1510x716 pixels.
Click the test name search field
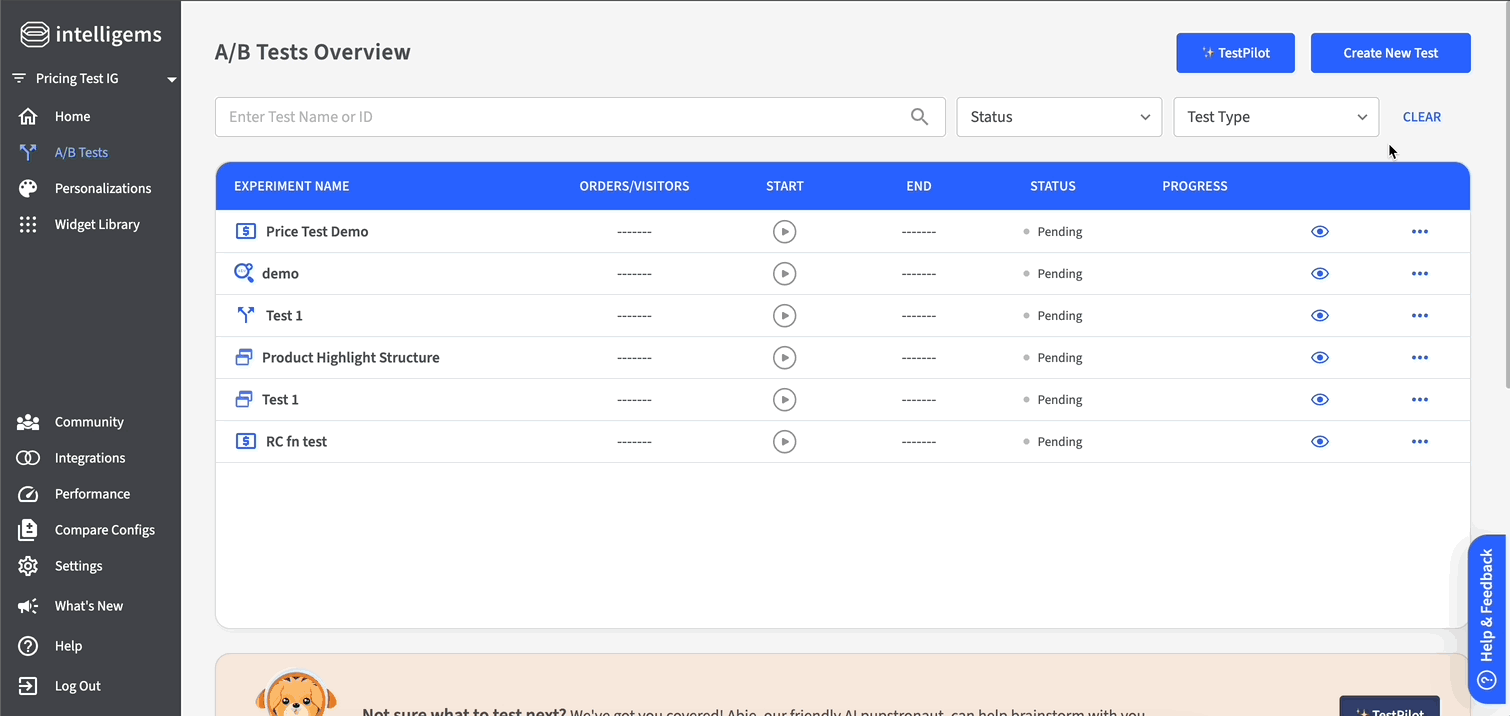click(x=560, y=117)
